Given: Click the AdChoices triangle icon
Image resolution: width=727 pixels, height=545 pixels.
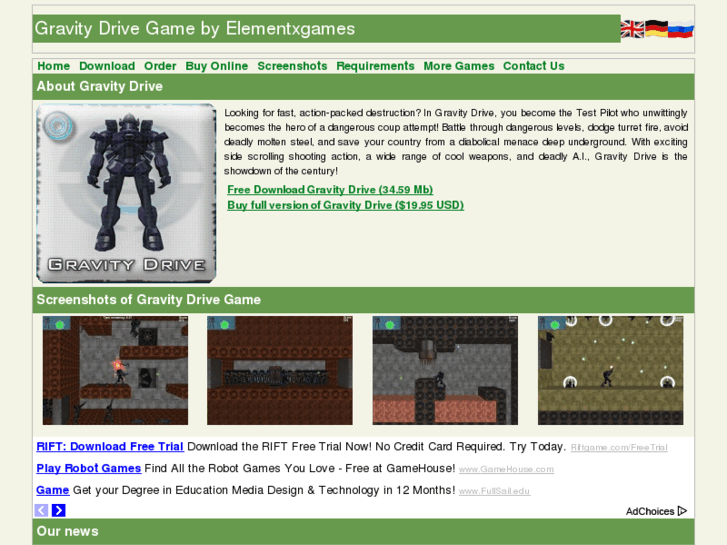Looking at the screenshot, I should [x=682, y=511].
